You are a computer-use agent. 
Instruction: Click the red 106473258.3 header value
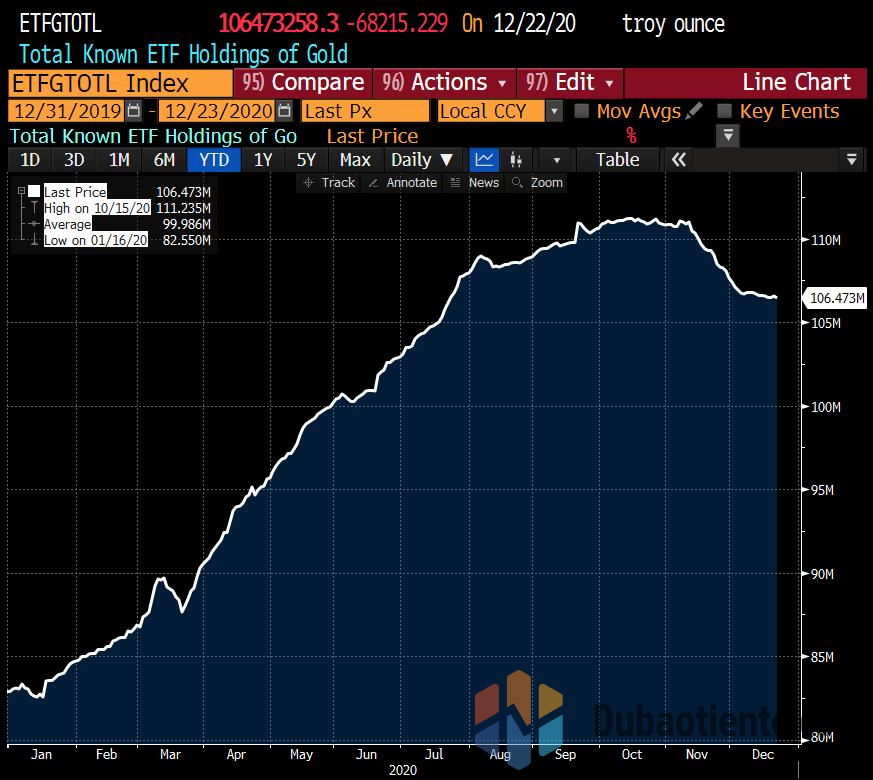coord(279,23)
